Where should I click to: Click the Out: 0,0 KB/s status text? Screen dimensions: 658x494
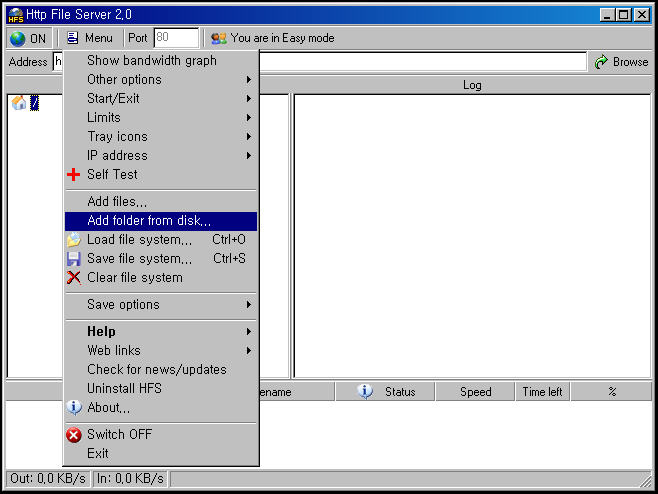coord(48,479)
